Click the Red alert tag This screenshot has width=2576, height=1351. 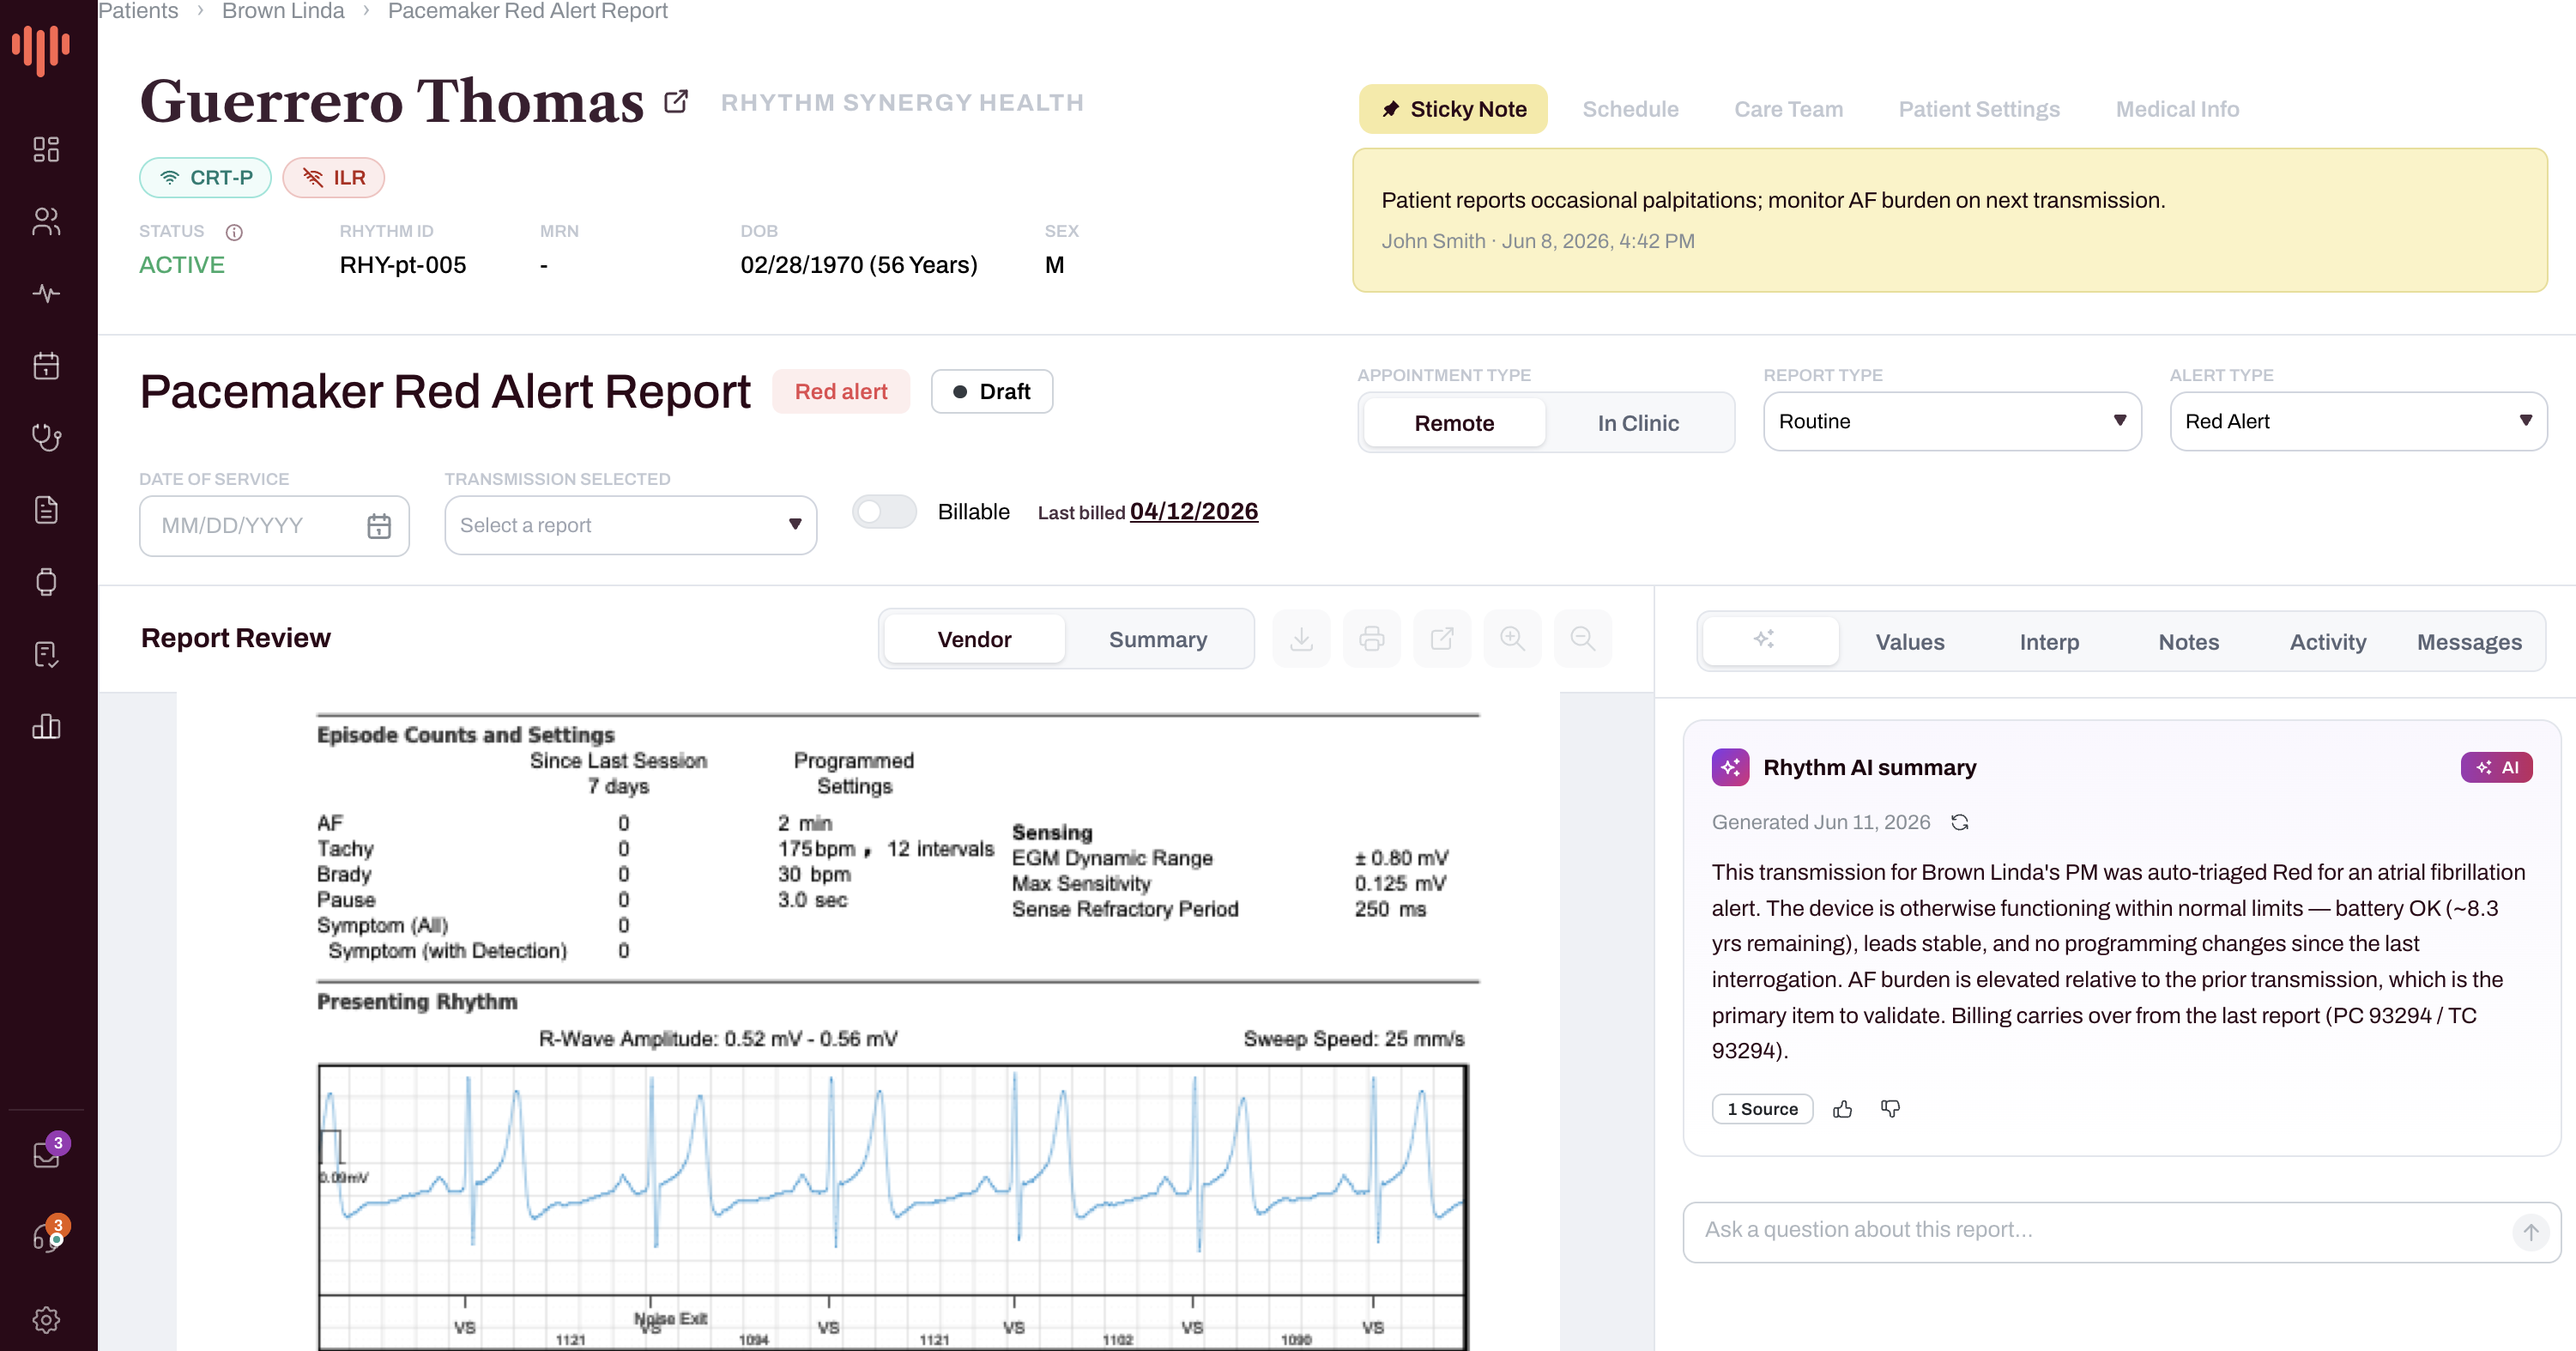(841, 391)
